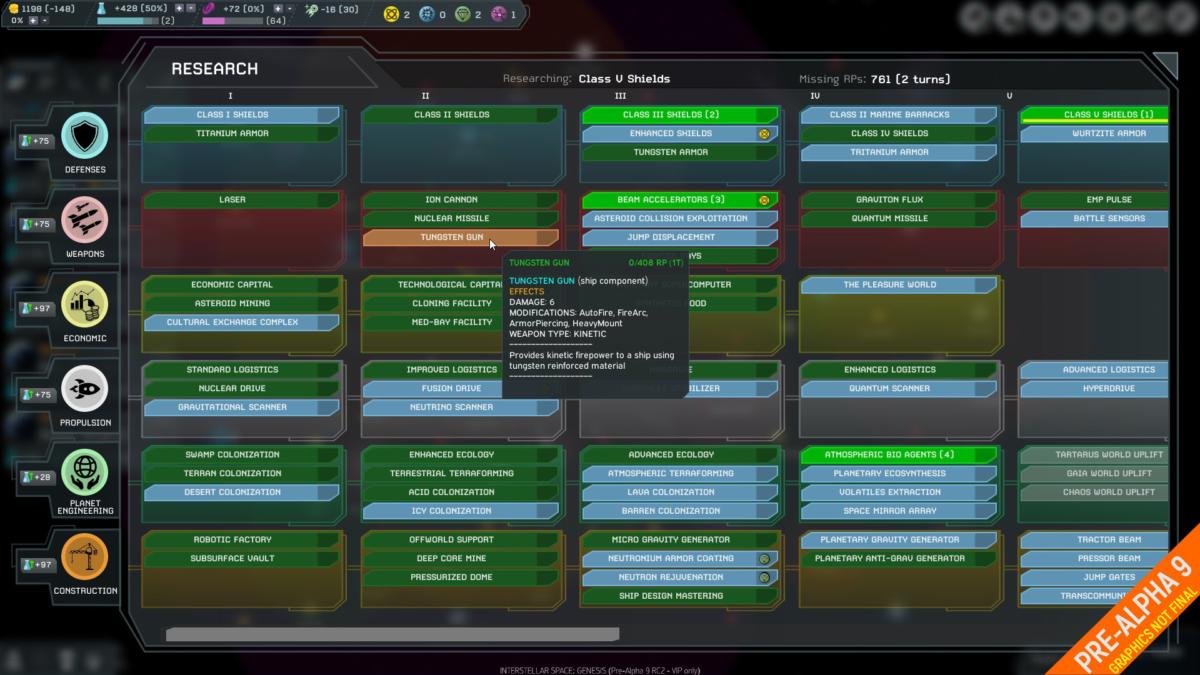Select the Ship Design Mastering tech
The width and height of the screenshot is (1200, 675).
pyautogui.click(x=680, y=597)
